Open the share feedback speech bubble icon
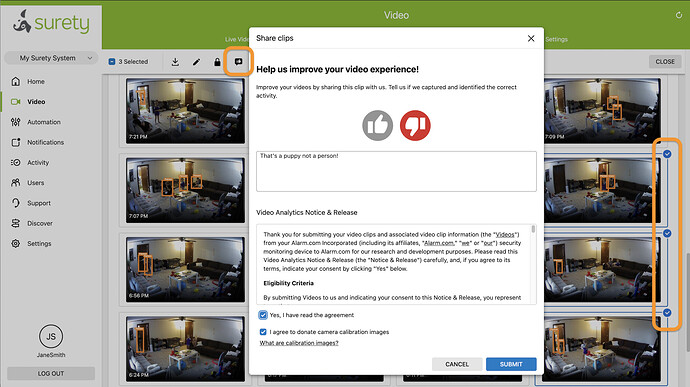Viewport: 690px width, 387px height. pyautogui.click(x=238, y=62)
